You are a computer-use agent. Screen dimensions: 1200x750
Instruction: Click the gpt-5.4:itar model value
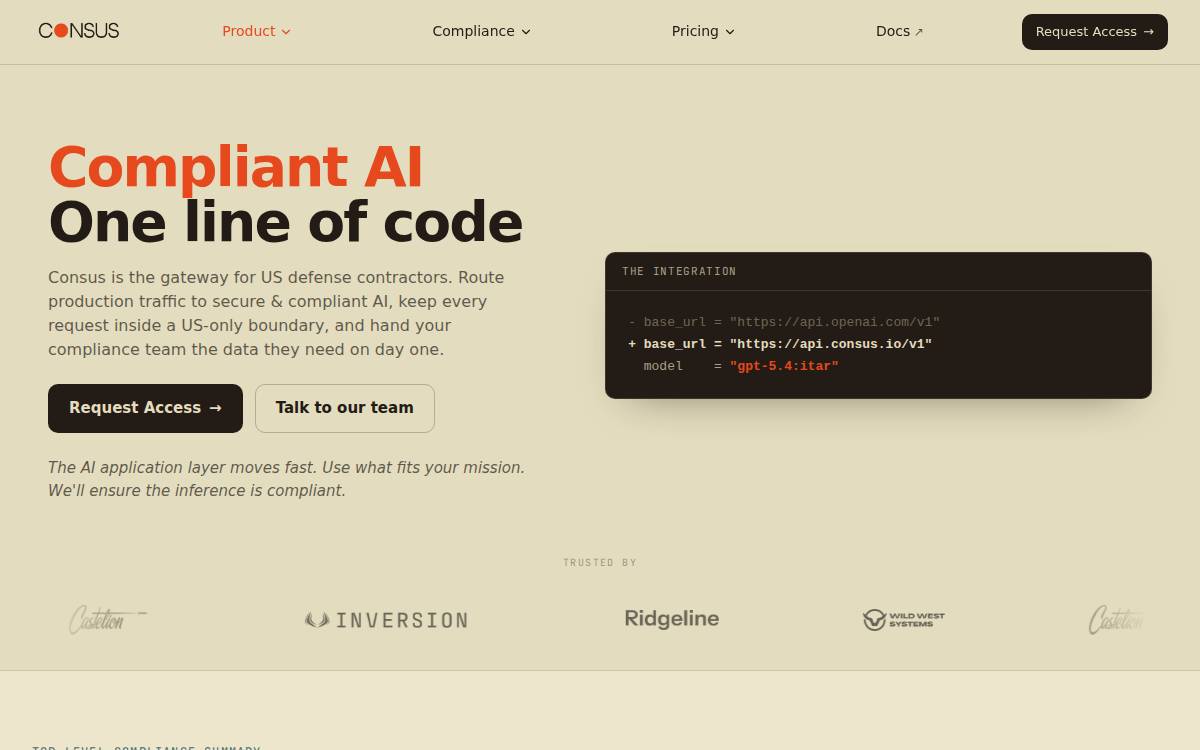pos(784,366)
